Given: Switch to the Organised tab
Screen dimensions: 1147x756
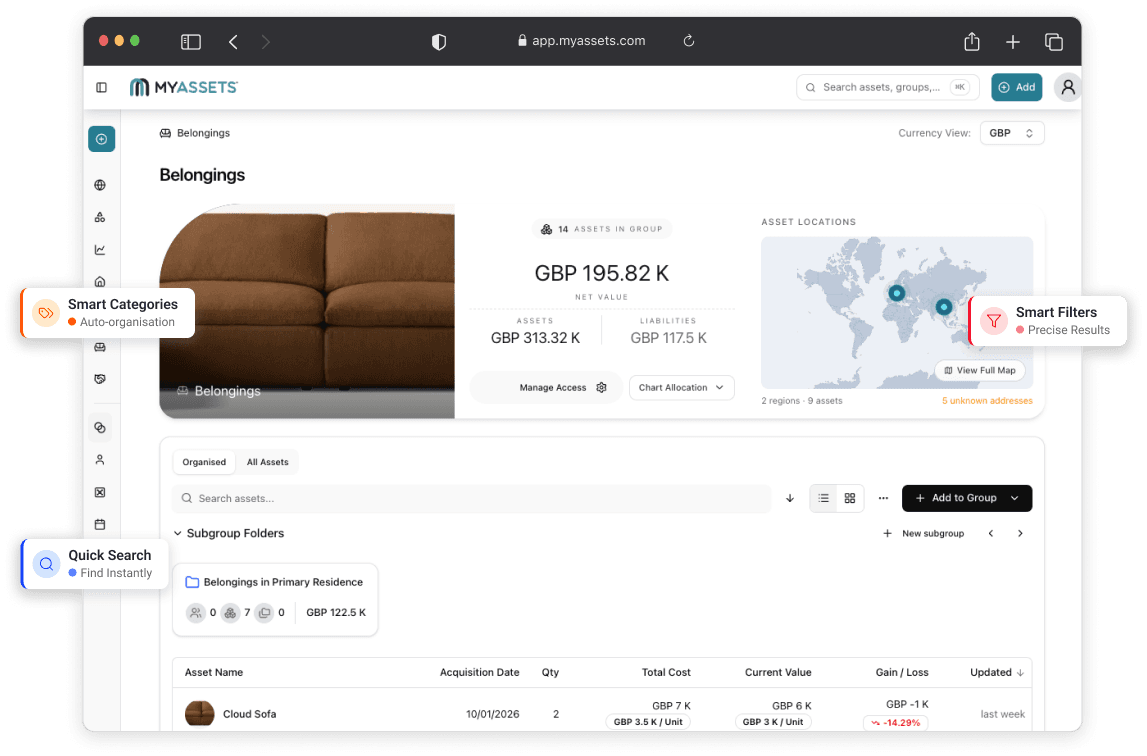Looking at the screenshot, I should point(204,462).
